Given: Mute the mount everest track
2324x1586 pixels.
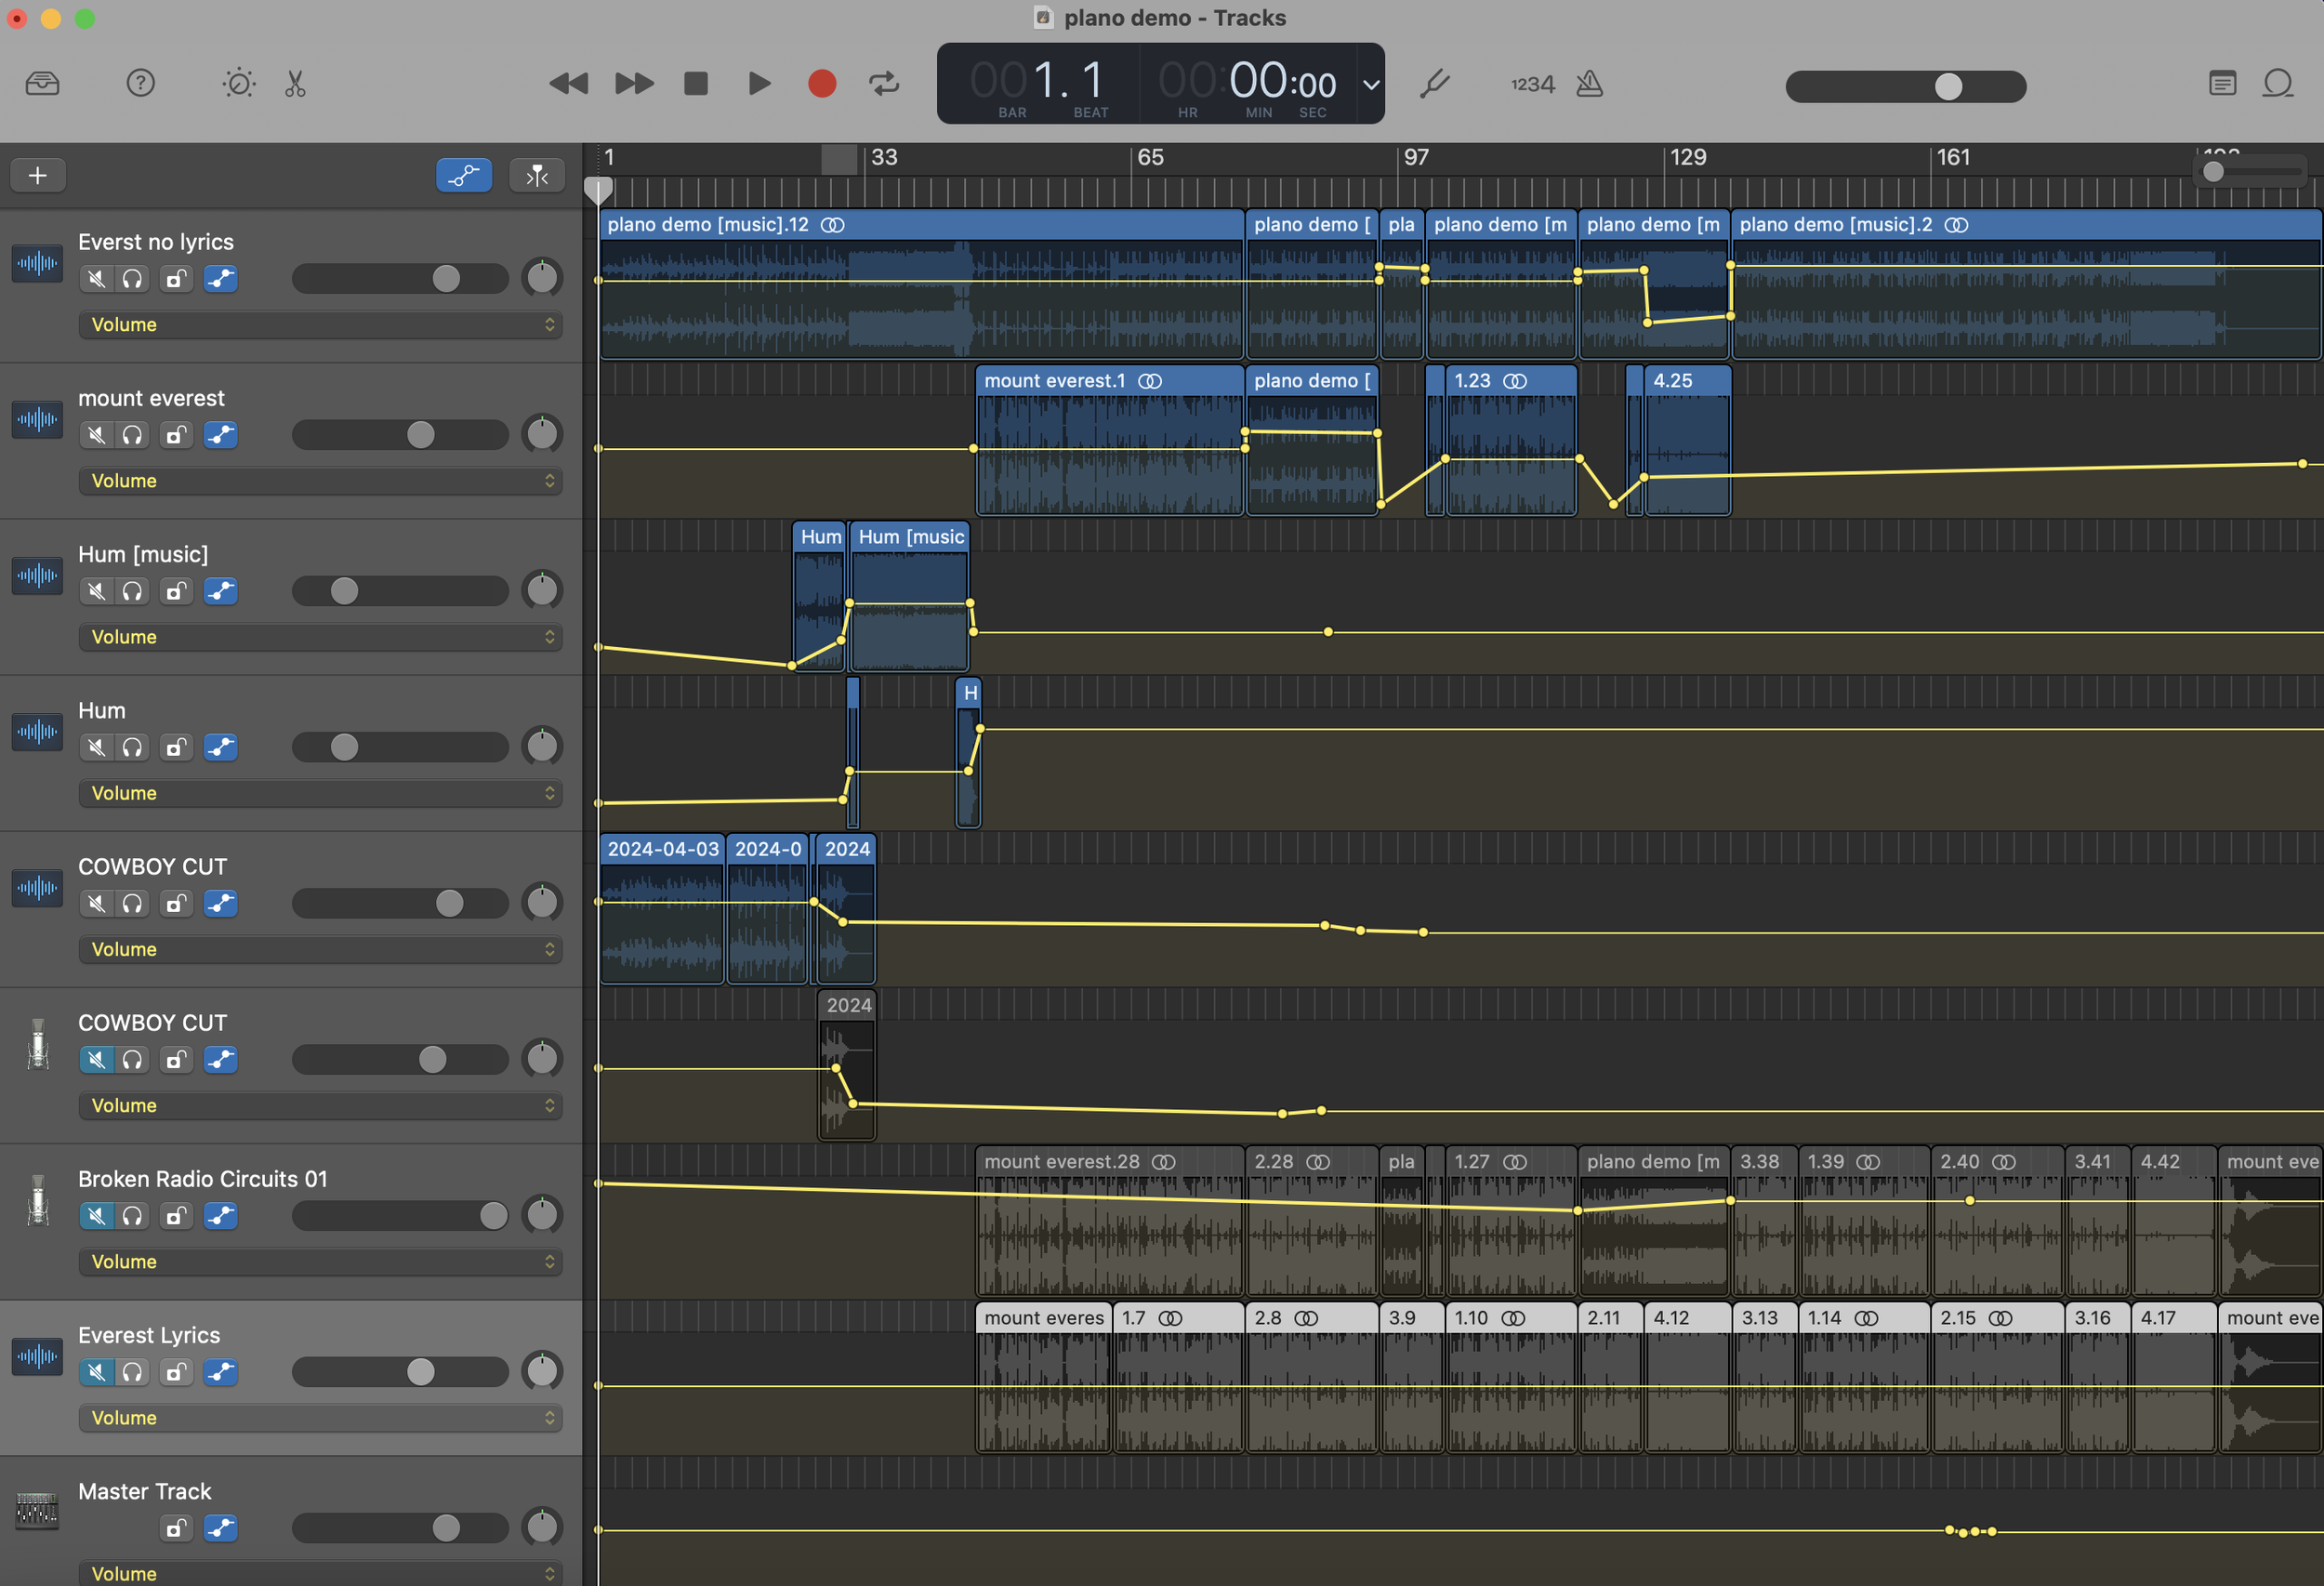Looking at the screenshot, I should coord(96,435).
